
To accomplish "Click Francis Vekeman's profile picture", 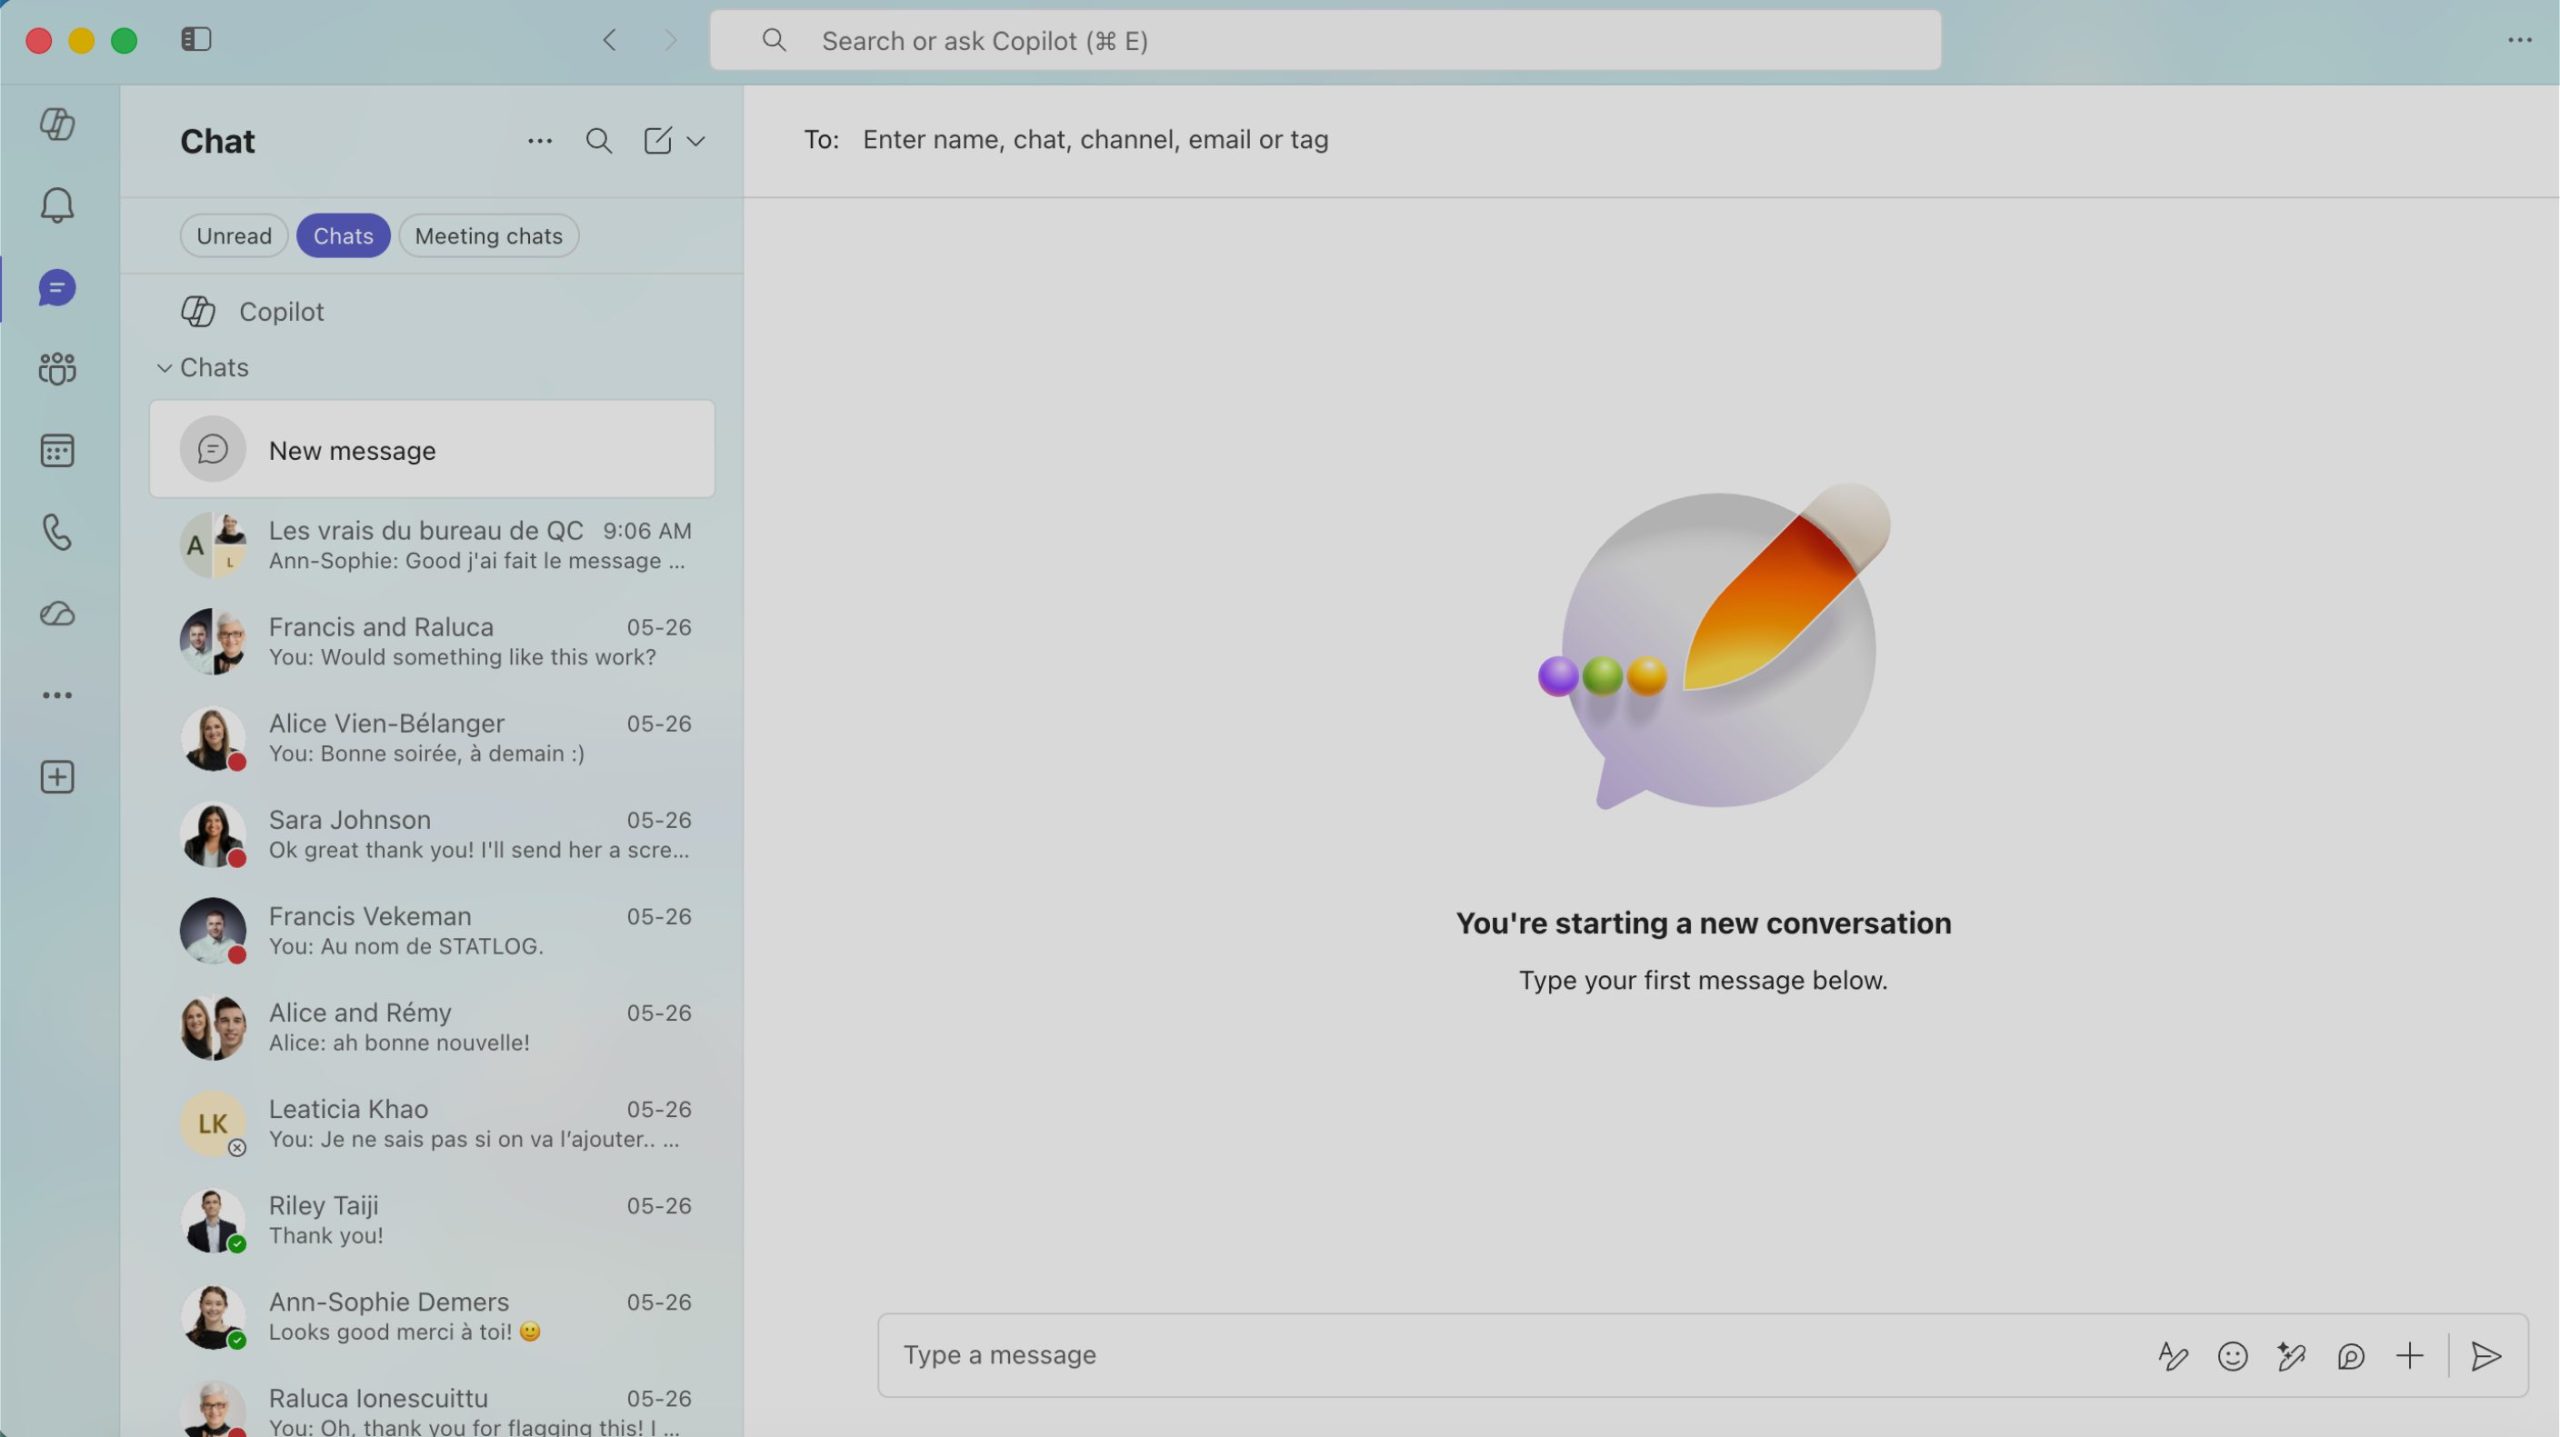I will (x=213, y=931).
